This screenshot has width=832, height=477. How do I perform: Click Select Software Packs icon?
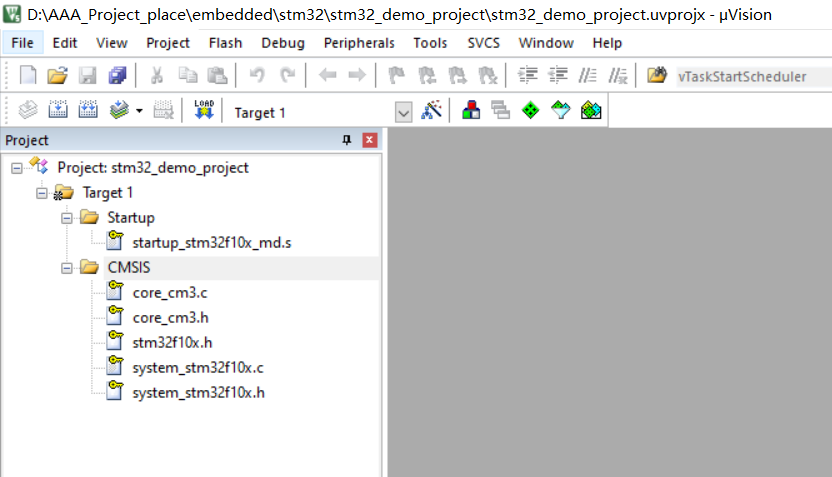click(561, 110)
